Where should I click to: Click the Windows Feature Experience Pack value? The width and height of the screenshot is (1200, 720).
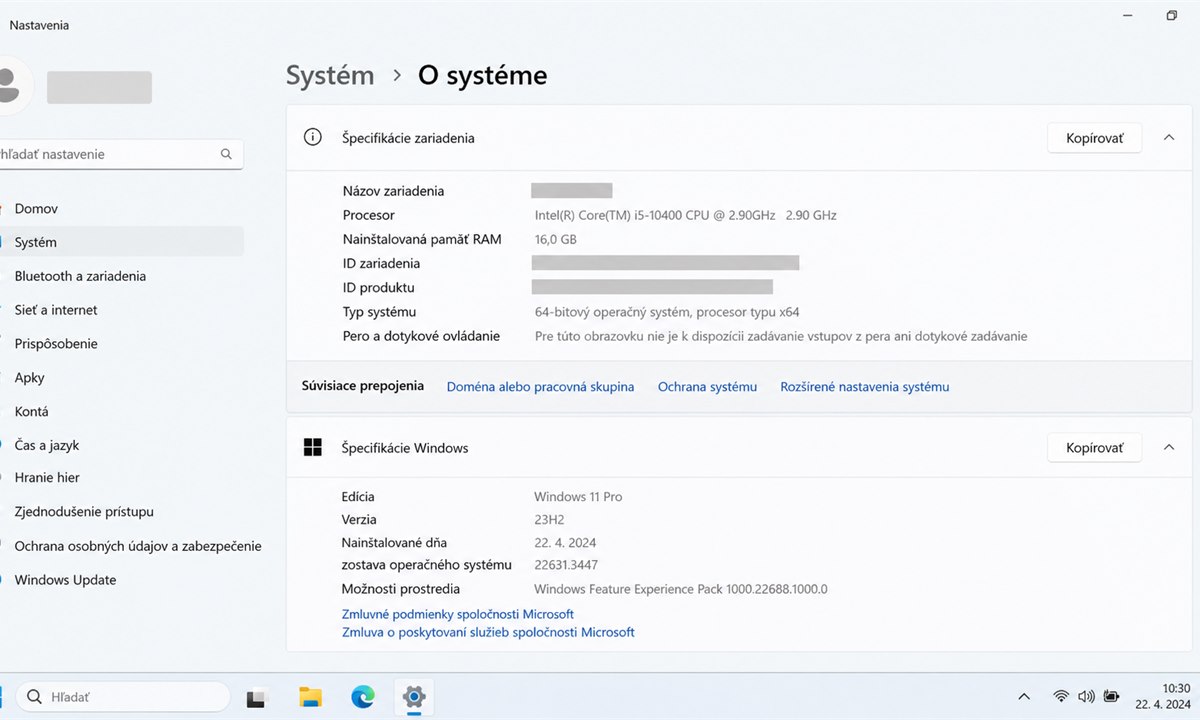click(x=681, y=589)
